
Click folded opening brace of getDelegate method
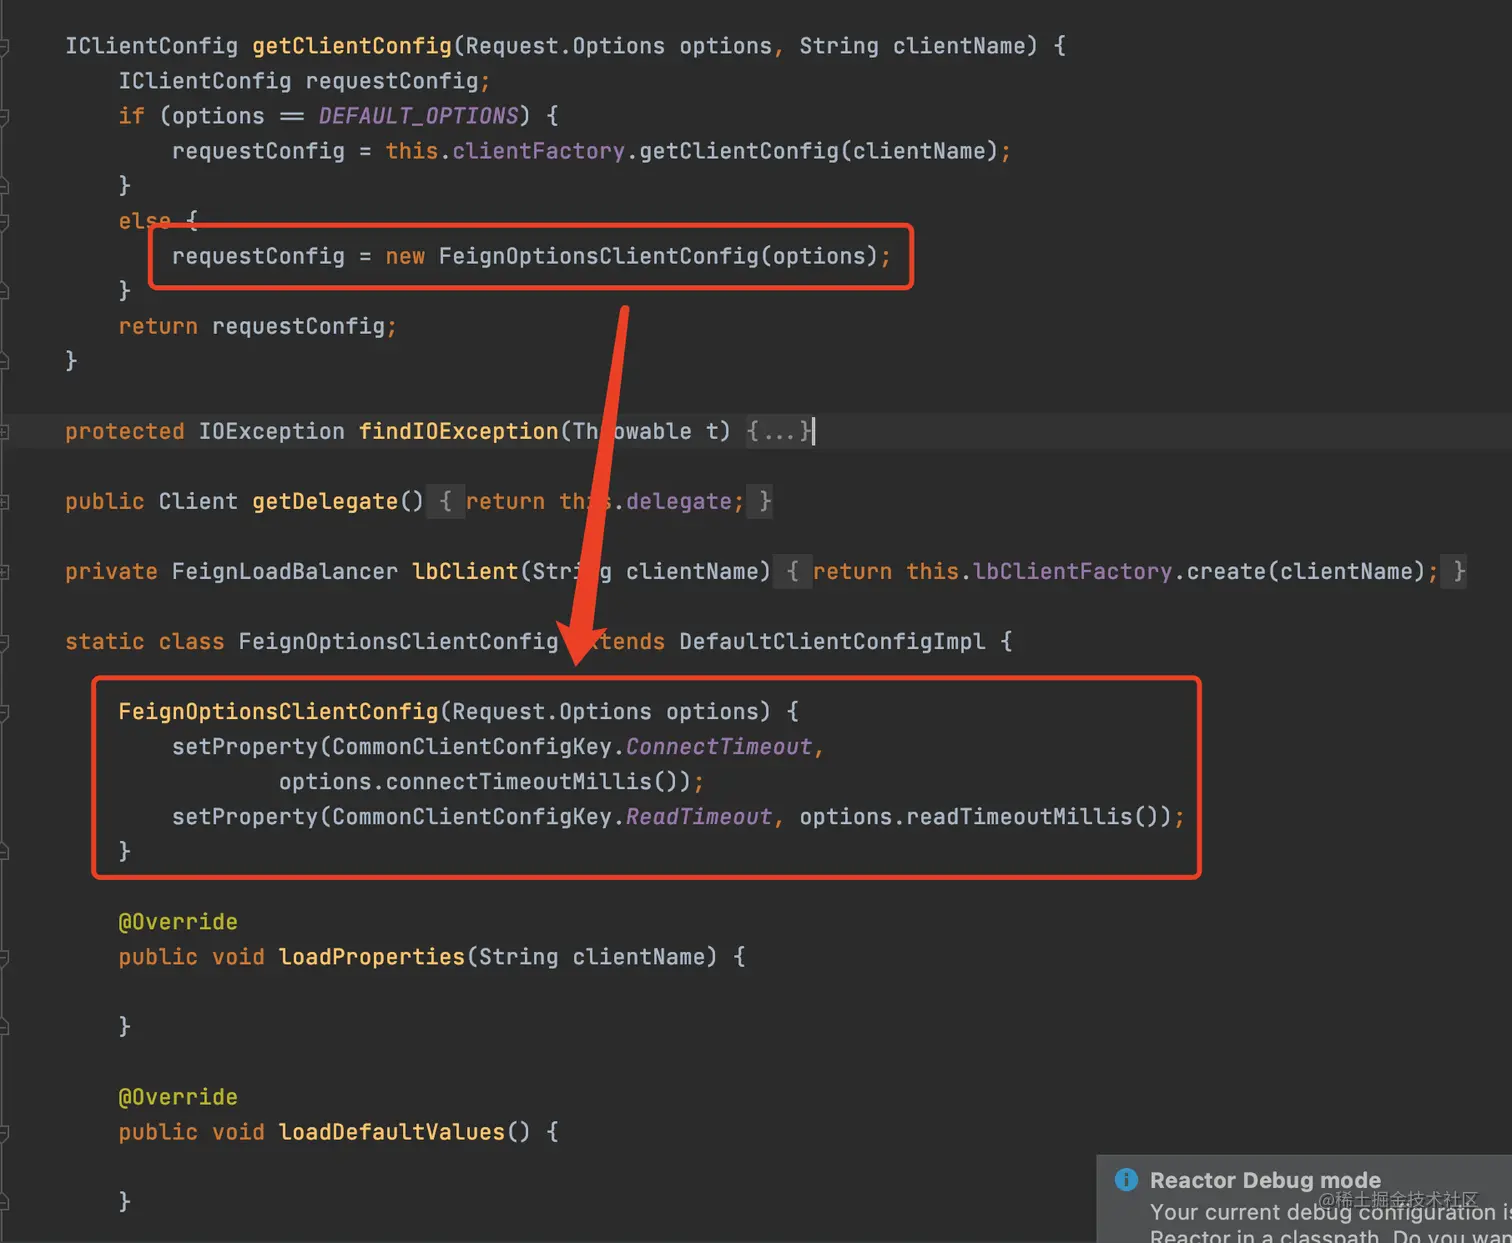pyautogui.click(x=446, y=501)
